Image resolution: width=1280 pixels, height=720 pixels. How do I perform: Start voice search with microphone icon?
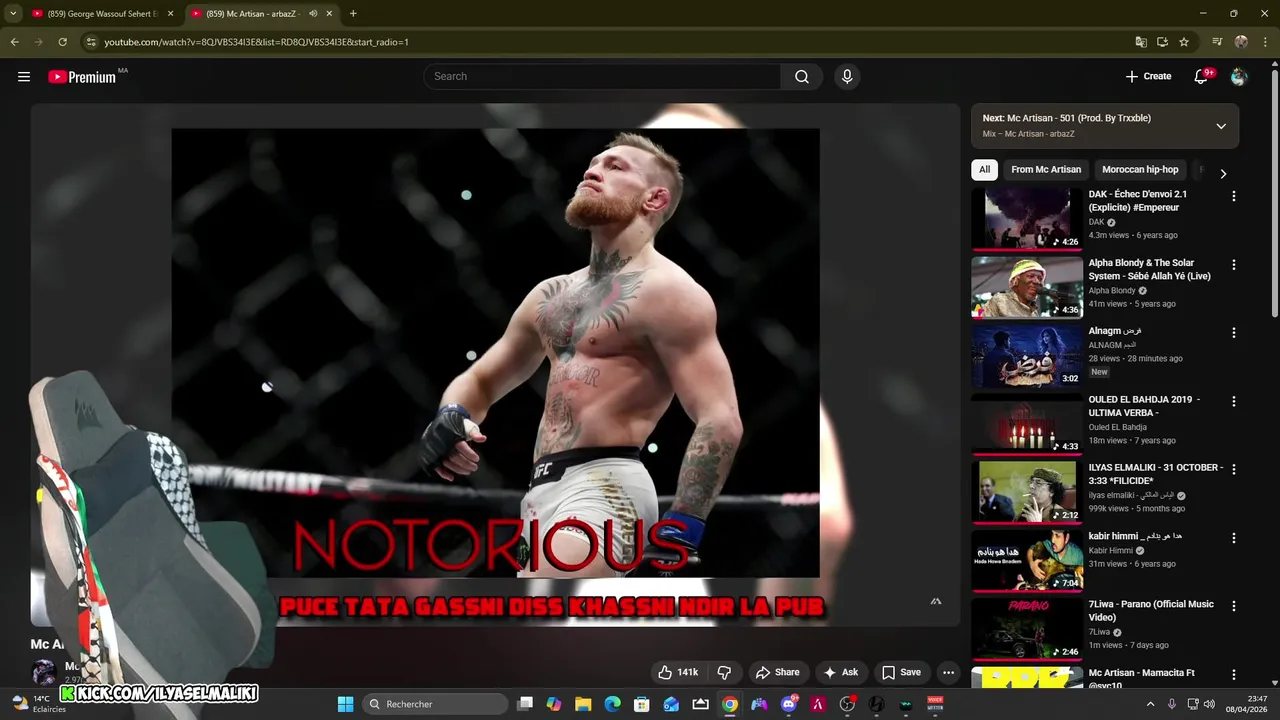847,77
